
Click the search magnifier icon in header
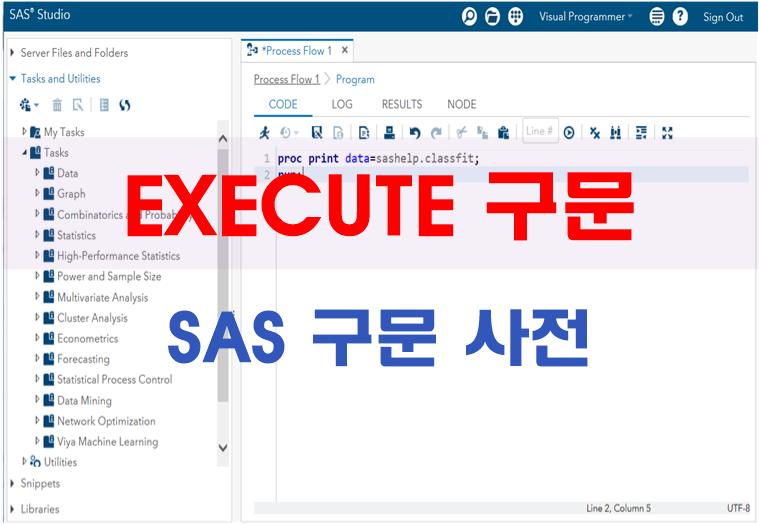(x=469, y=17)
